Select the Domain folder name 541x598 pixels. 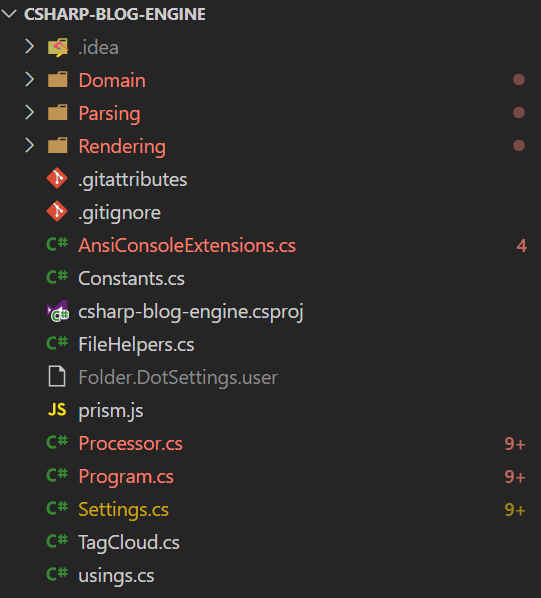coord(112,80)
